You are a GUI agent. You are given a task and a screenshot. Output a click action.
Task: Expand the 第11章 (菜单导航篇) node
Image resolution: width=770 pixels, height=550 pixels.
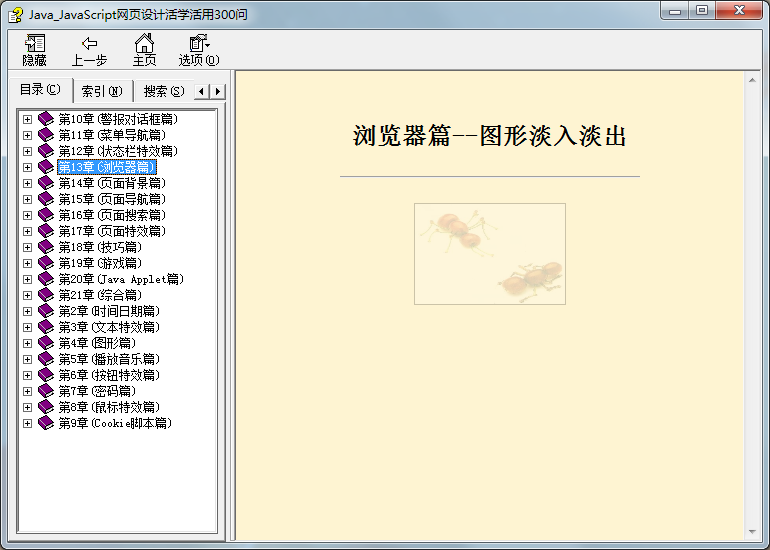pyautogui.click(x=28, y=135)
